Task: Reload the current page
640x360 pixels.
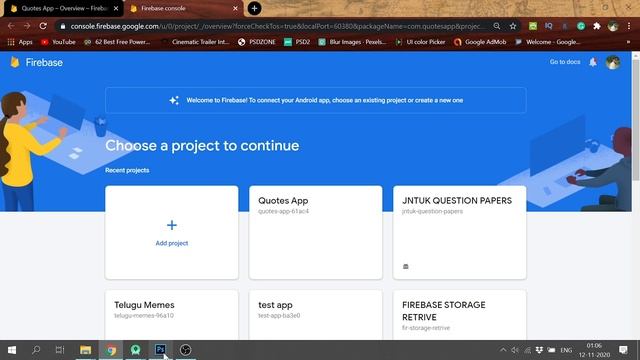Action: coord(43,26)
